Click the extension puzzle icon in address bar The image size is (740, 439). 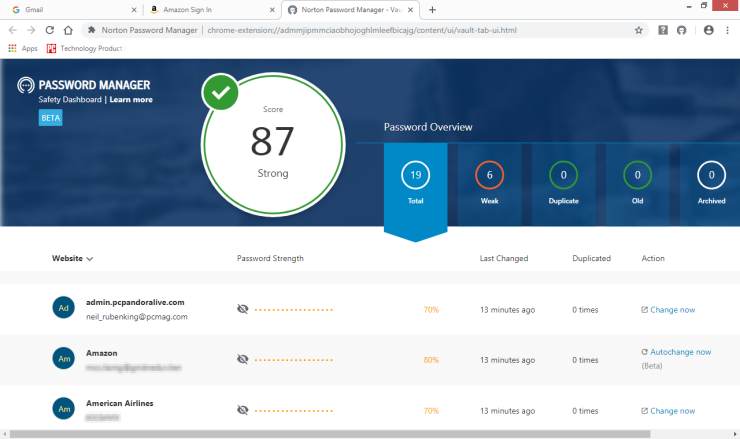click(x=92, y=30)
